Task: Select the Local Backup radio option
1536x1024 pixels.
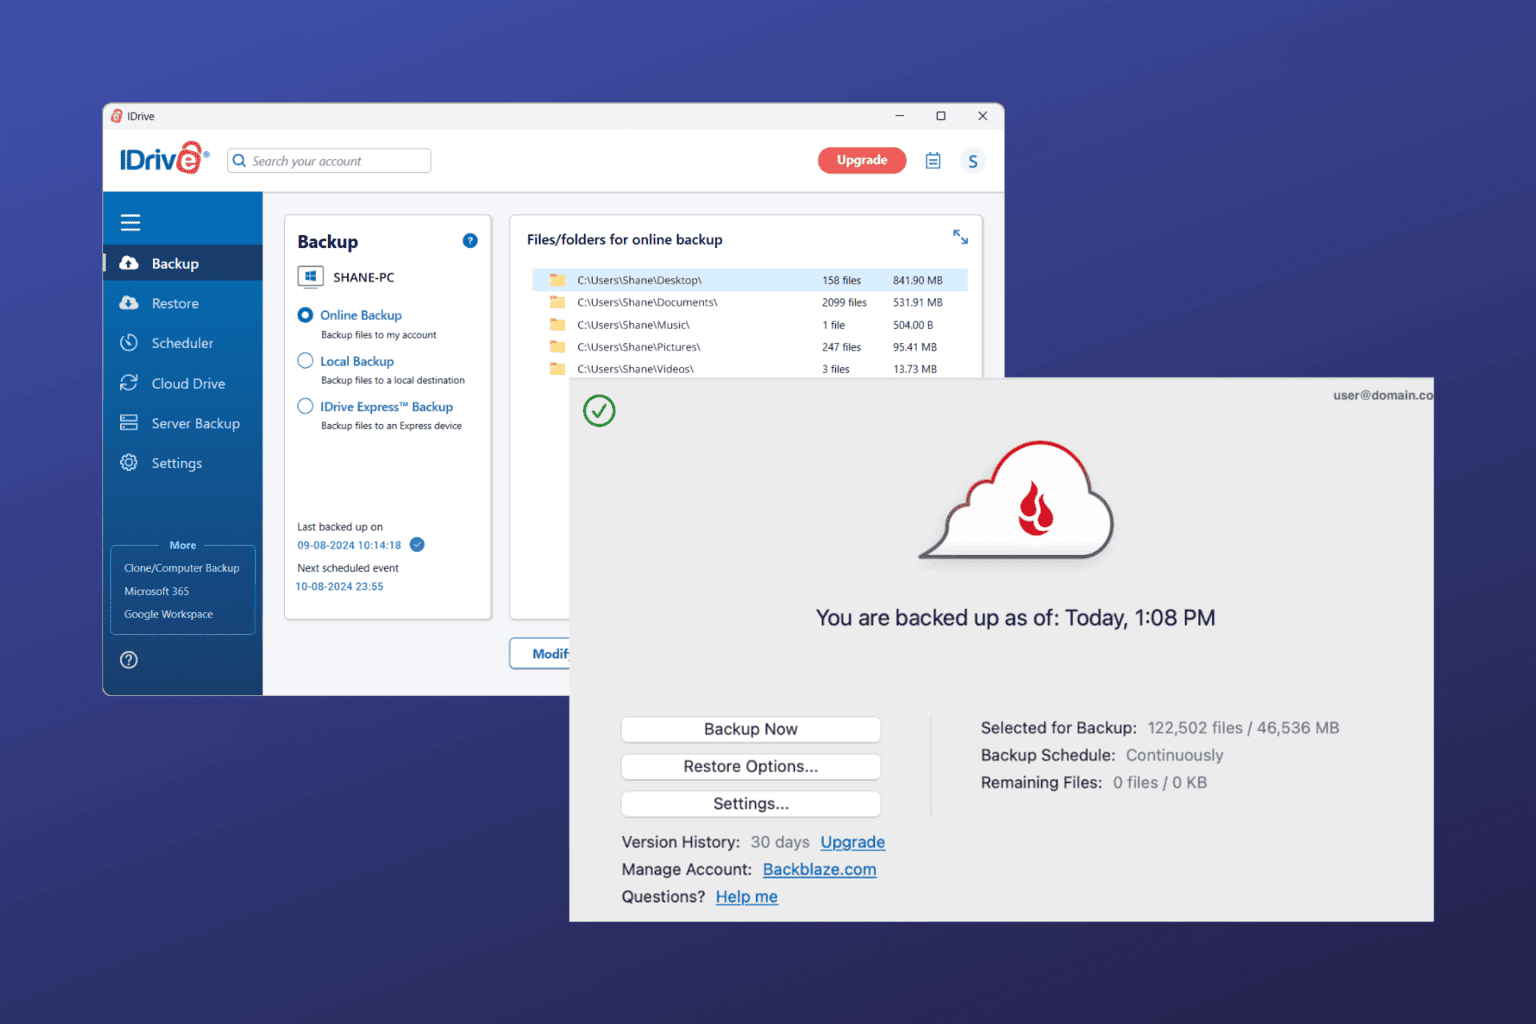Action: pyautogui.click(x=305, y=361)
